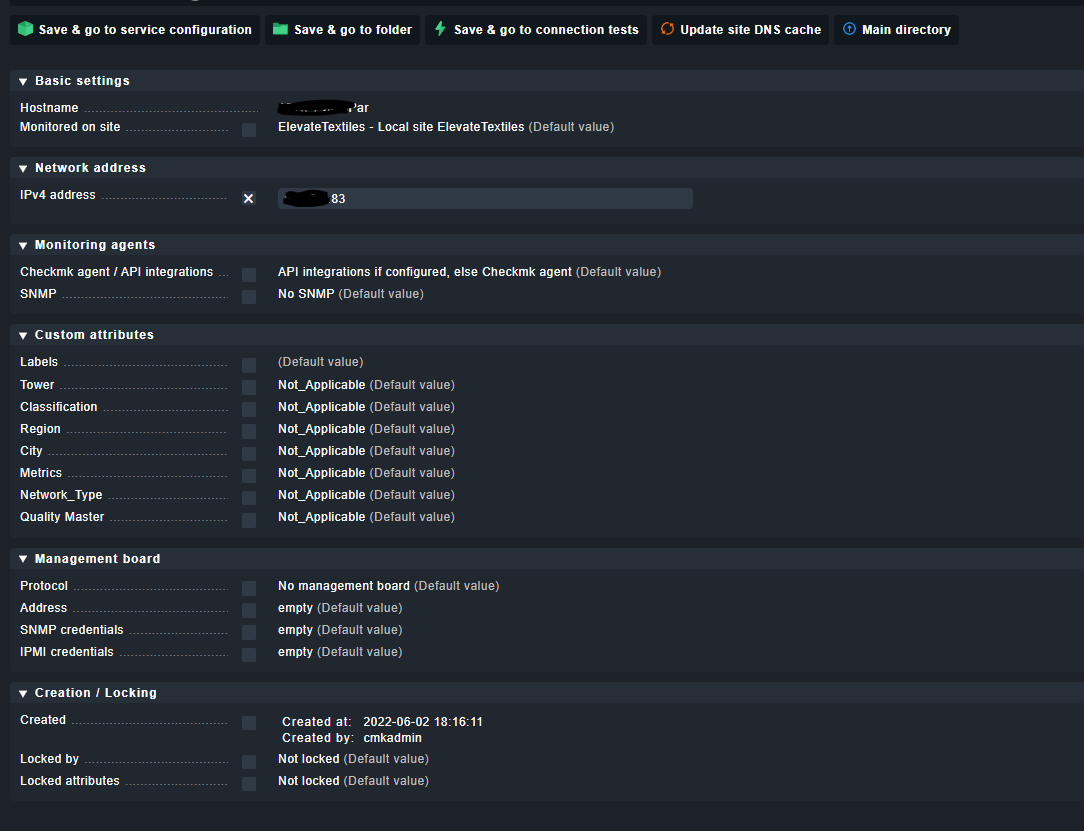This screenshot has width=1084, height=831.
Task: Collapse the Network address section
Action: click(x=22, y=168)
